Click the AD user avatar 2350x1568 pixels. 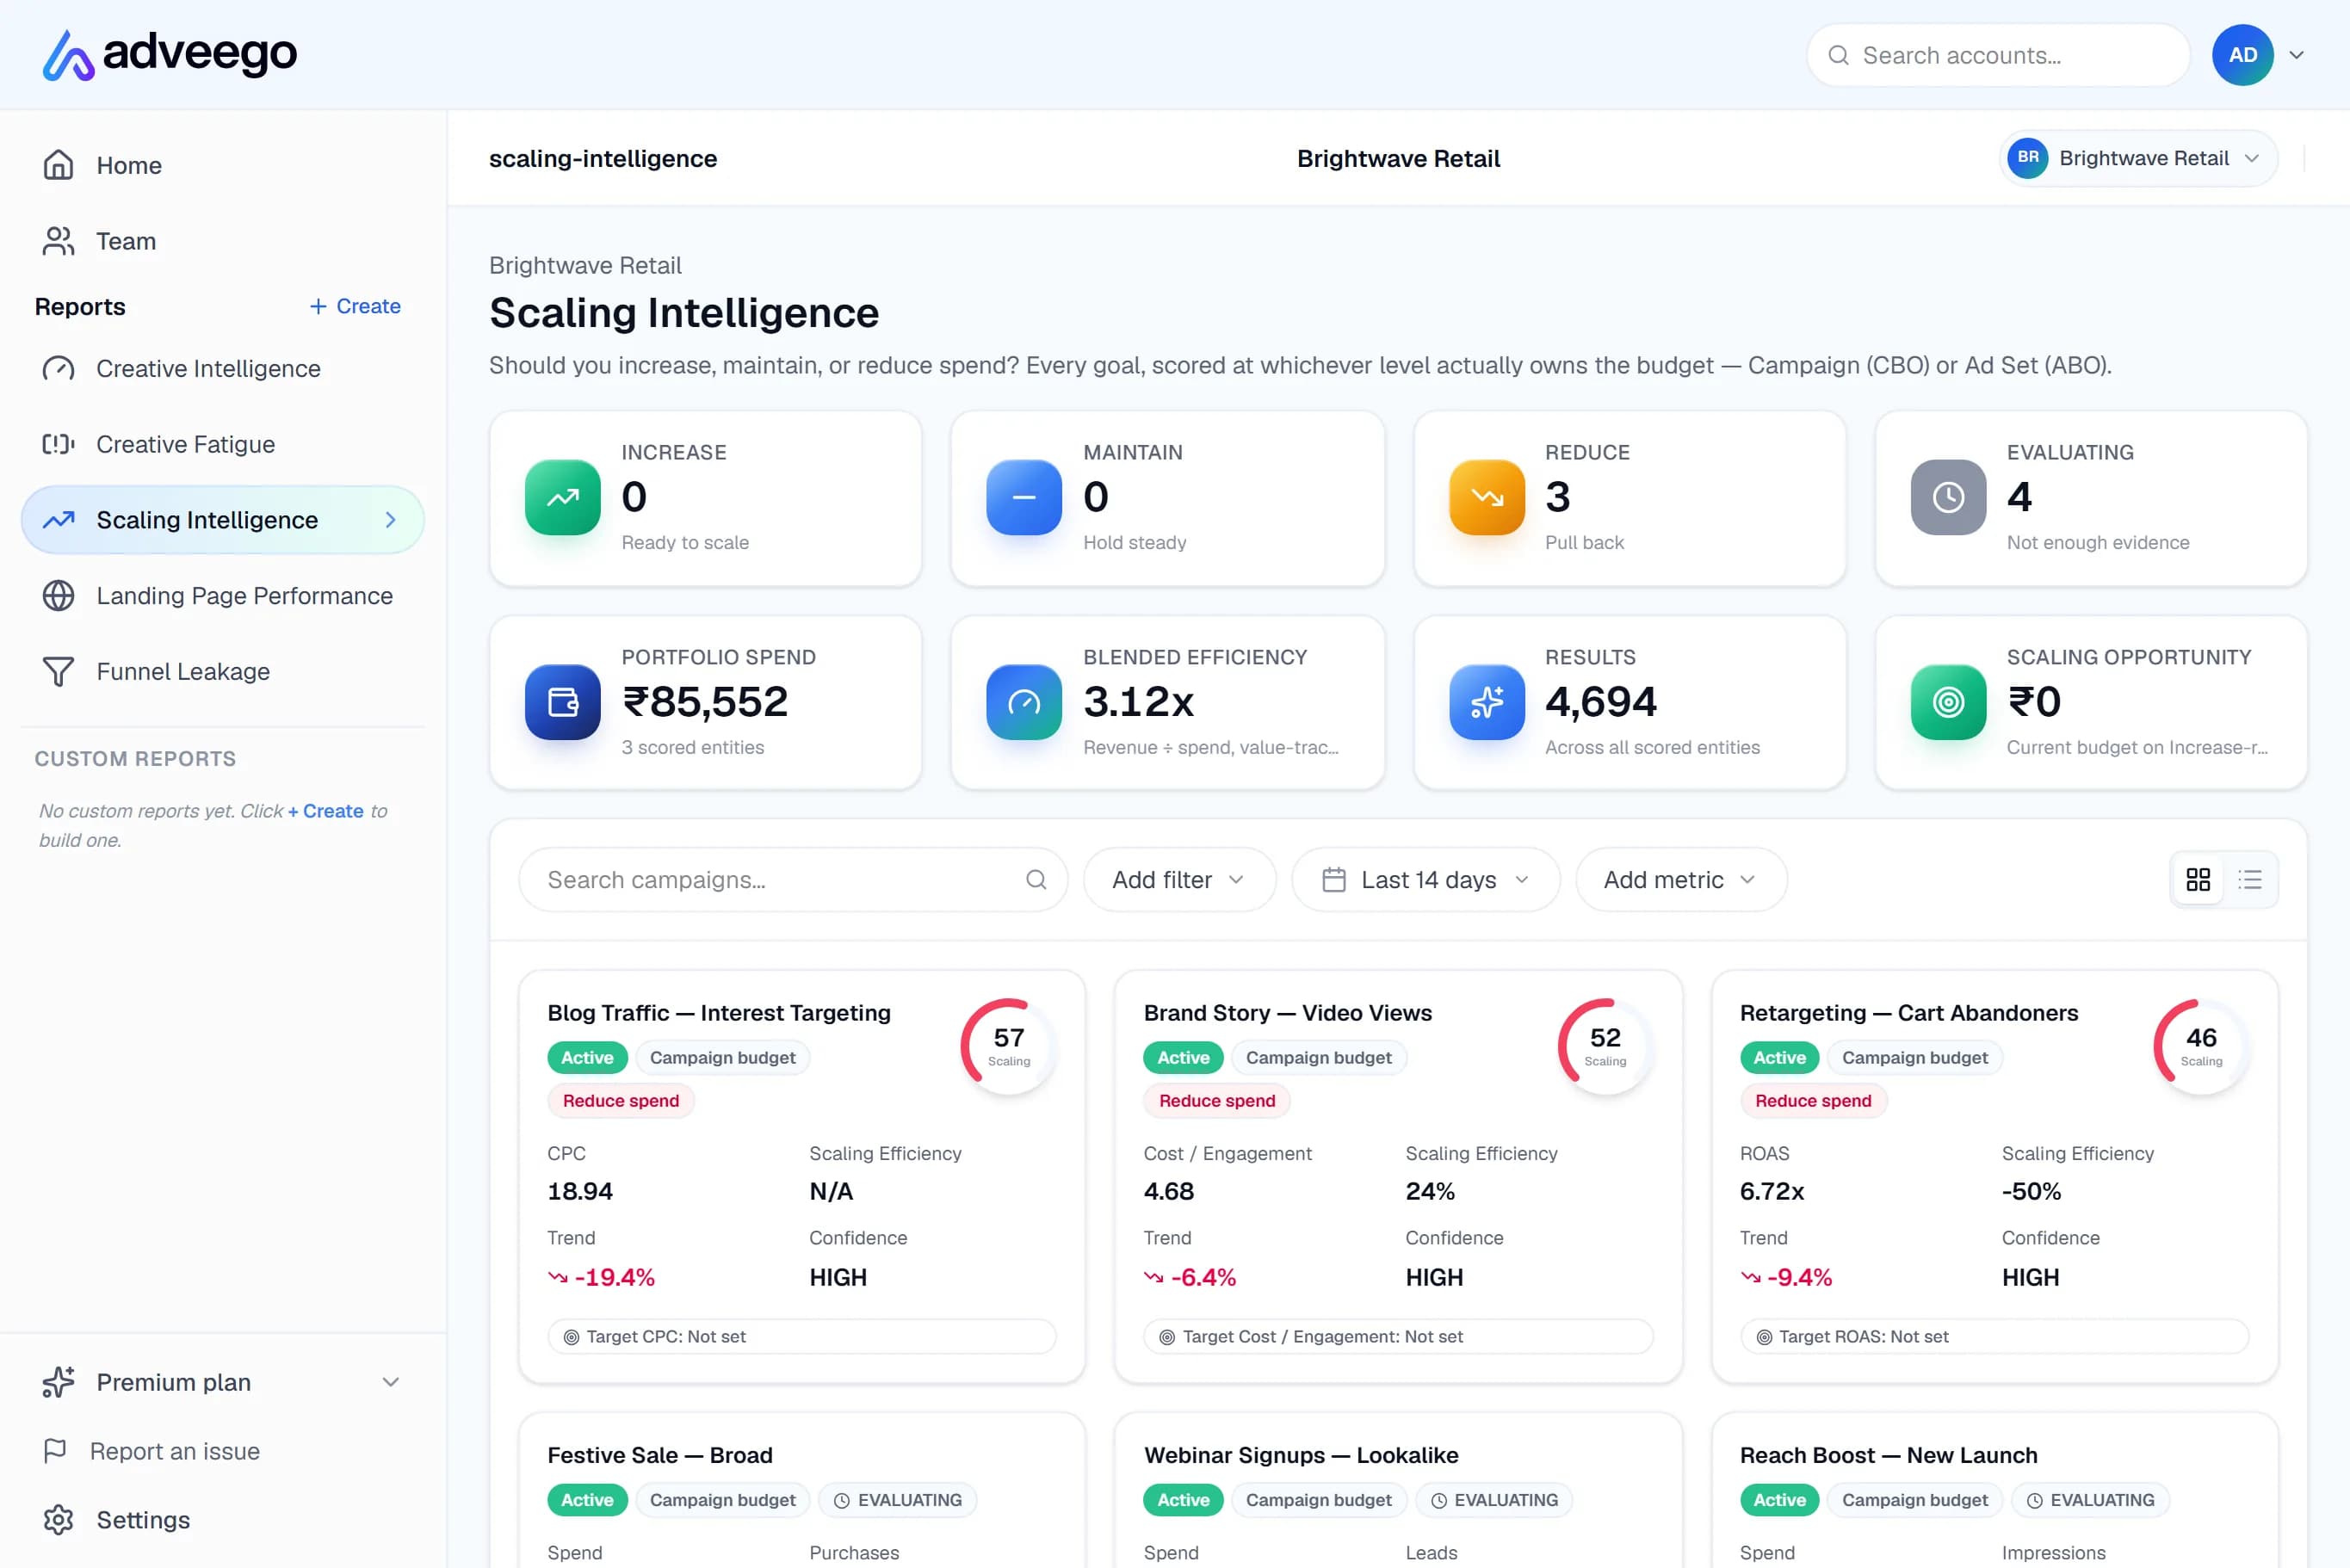[x=2242, y=55]
